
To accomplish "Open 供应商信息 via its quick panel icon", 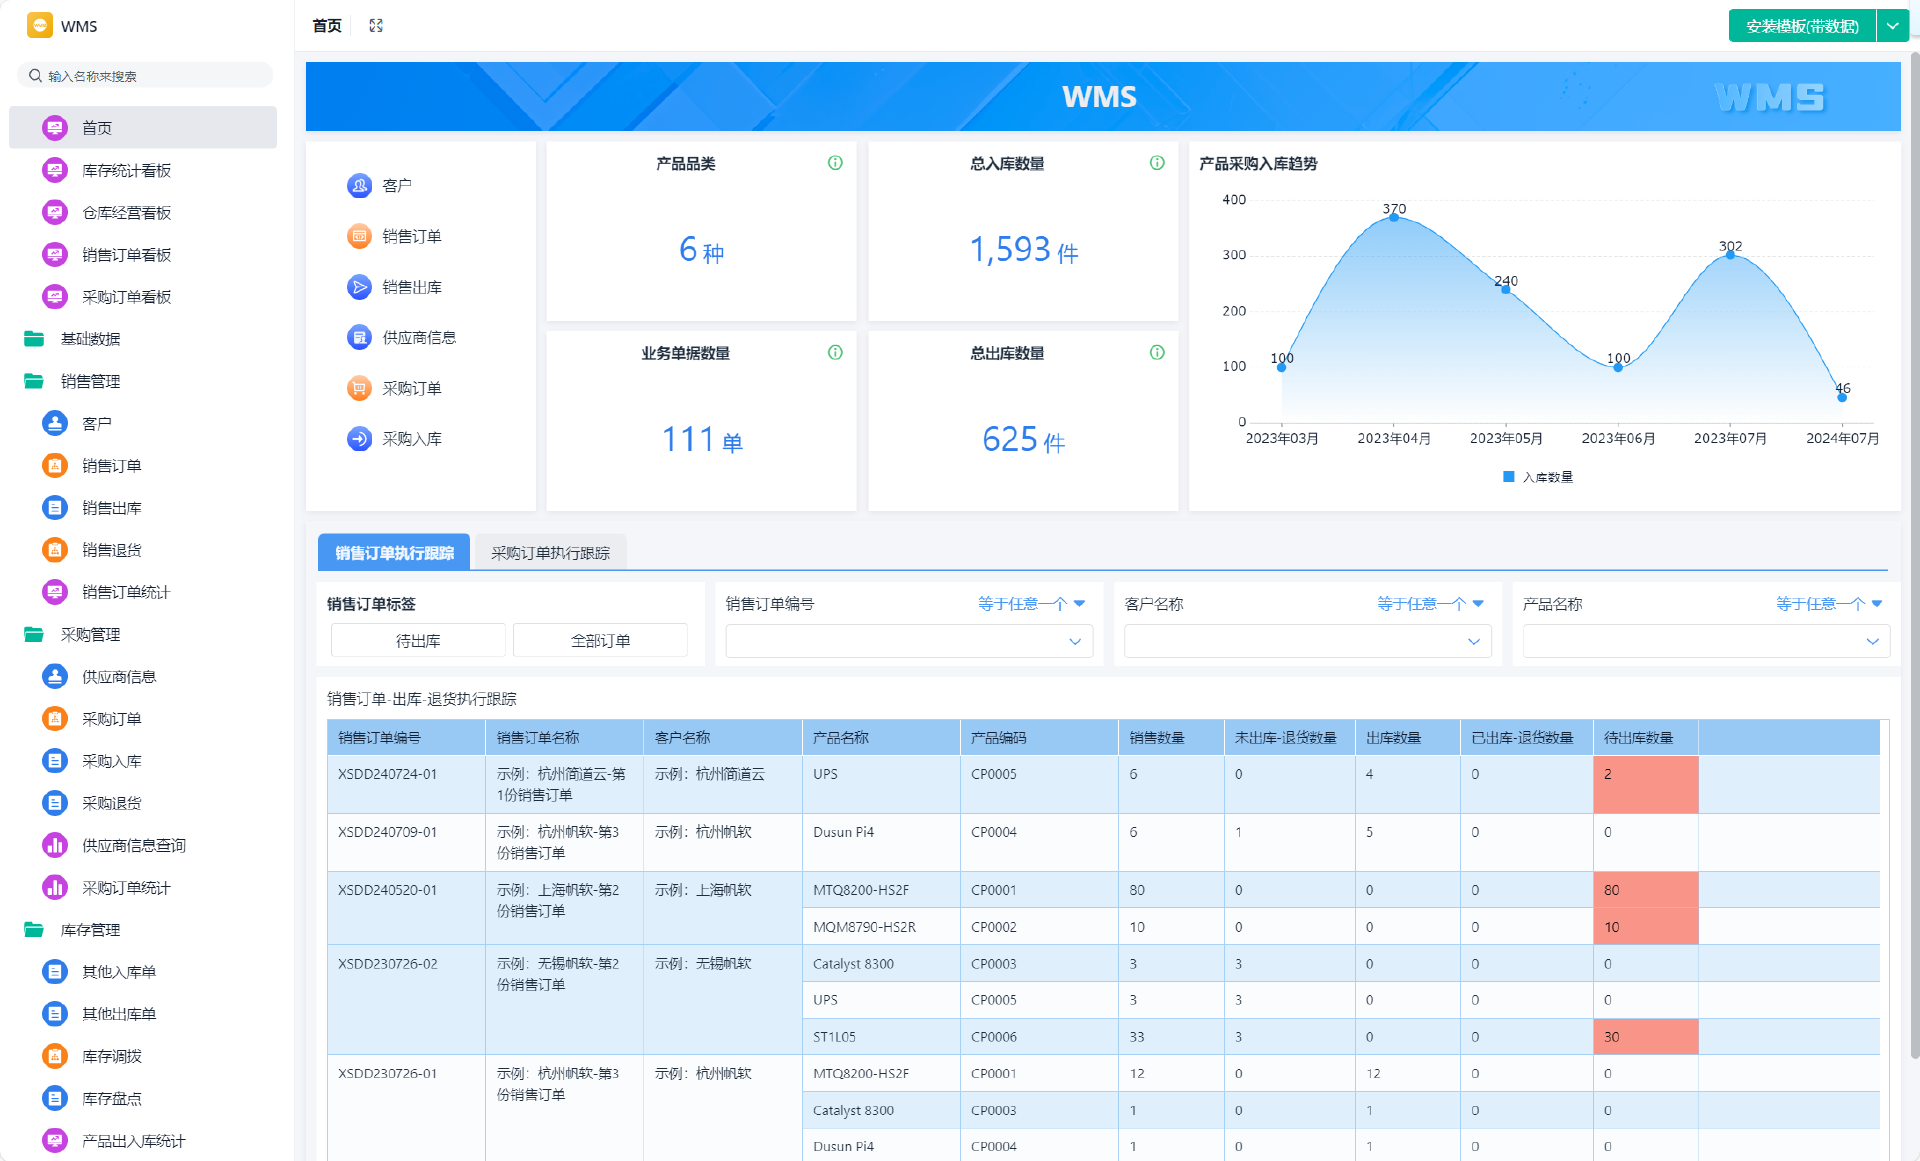I will coord(359,337).
